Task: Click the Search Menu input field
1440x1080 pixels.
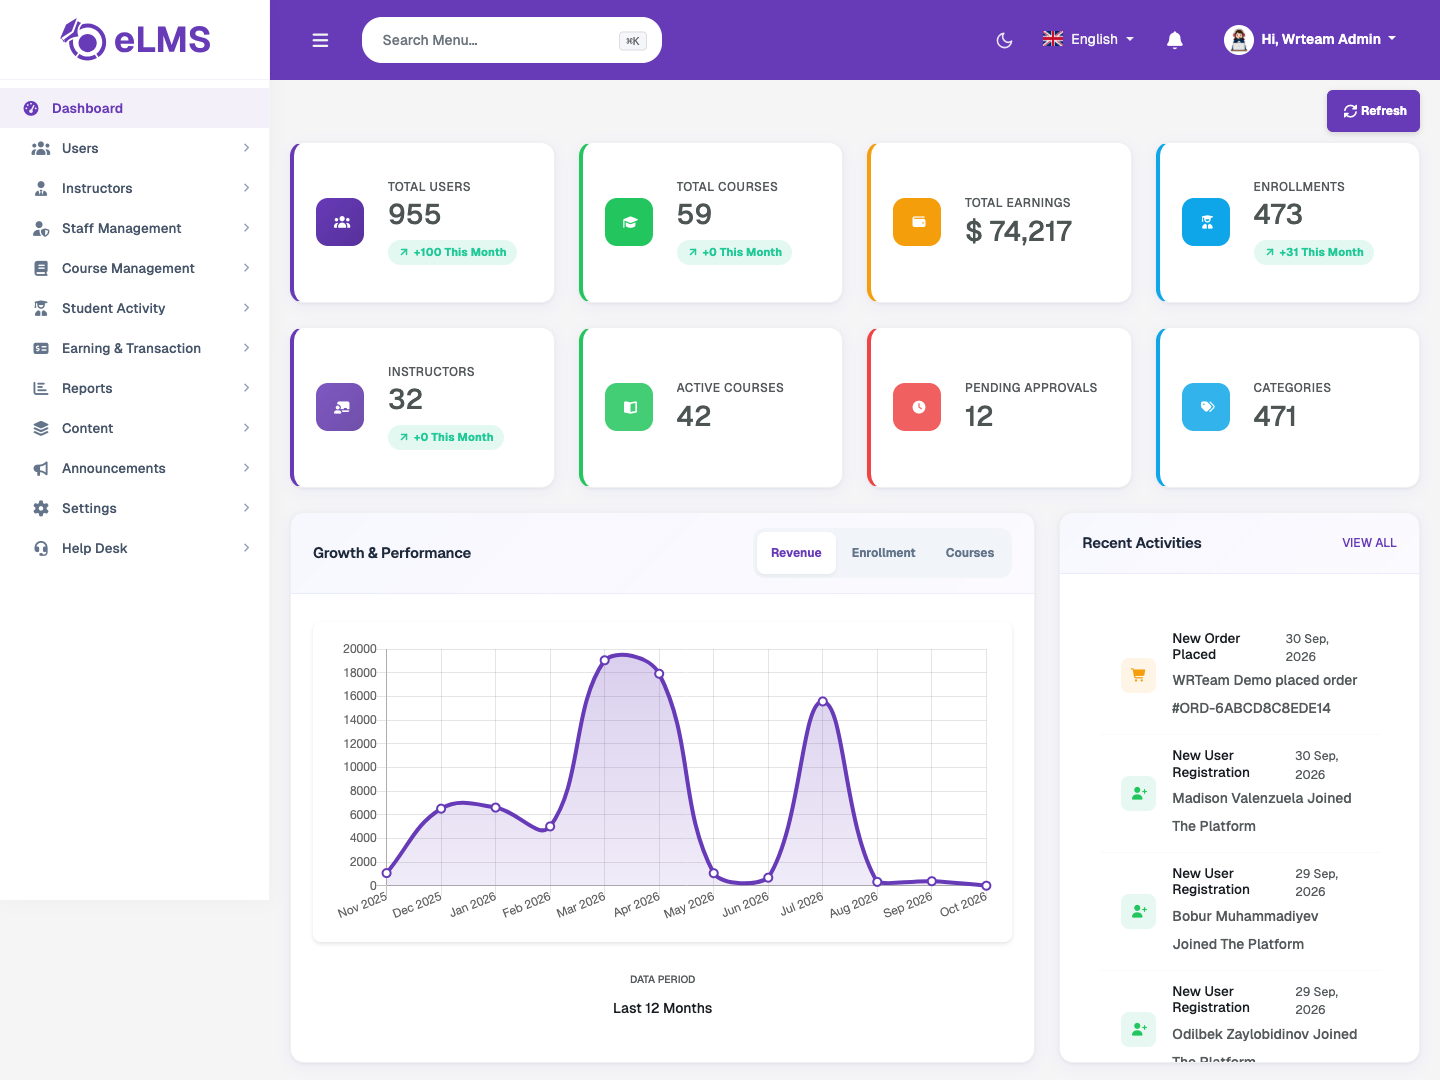Action: [x=511, y=40]
